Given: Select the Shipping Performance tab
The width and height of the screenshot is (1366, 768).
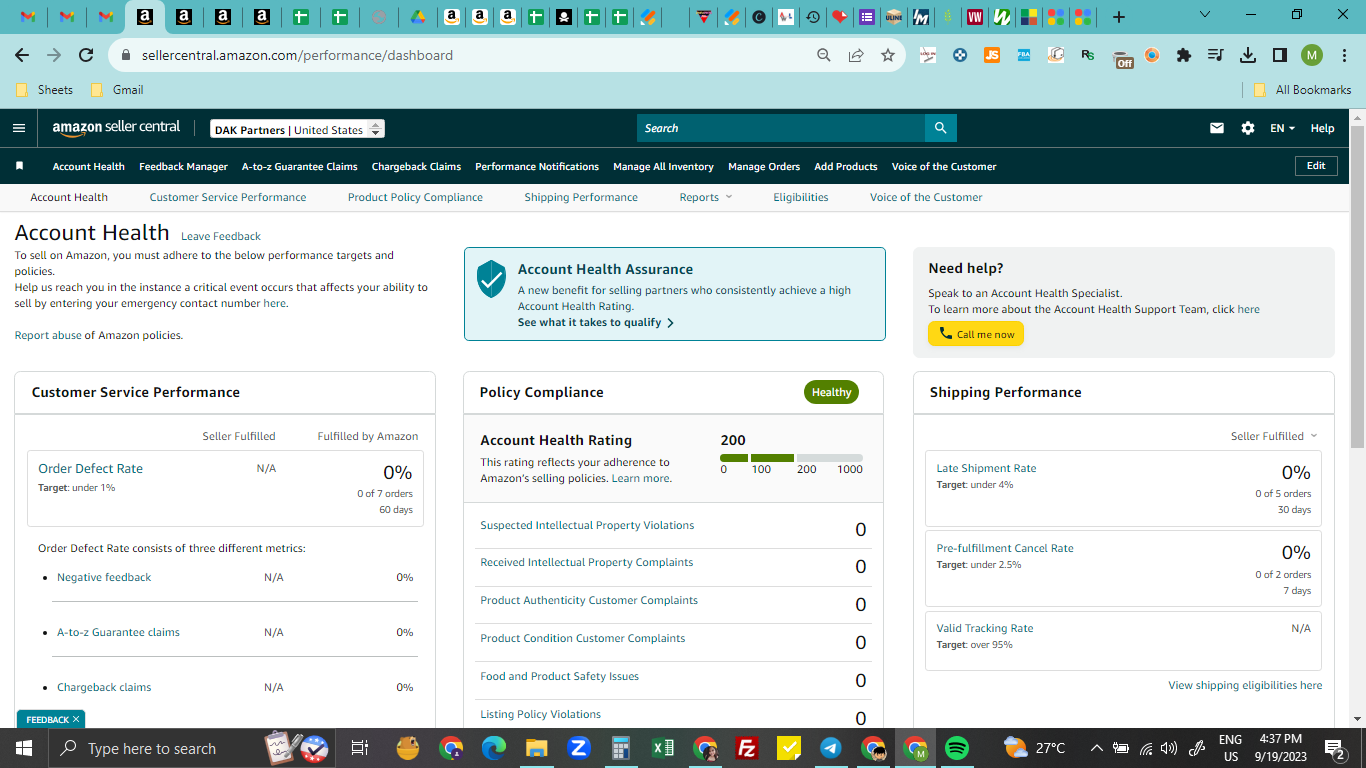Looking at the screenshot, I should point(581,197).
